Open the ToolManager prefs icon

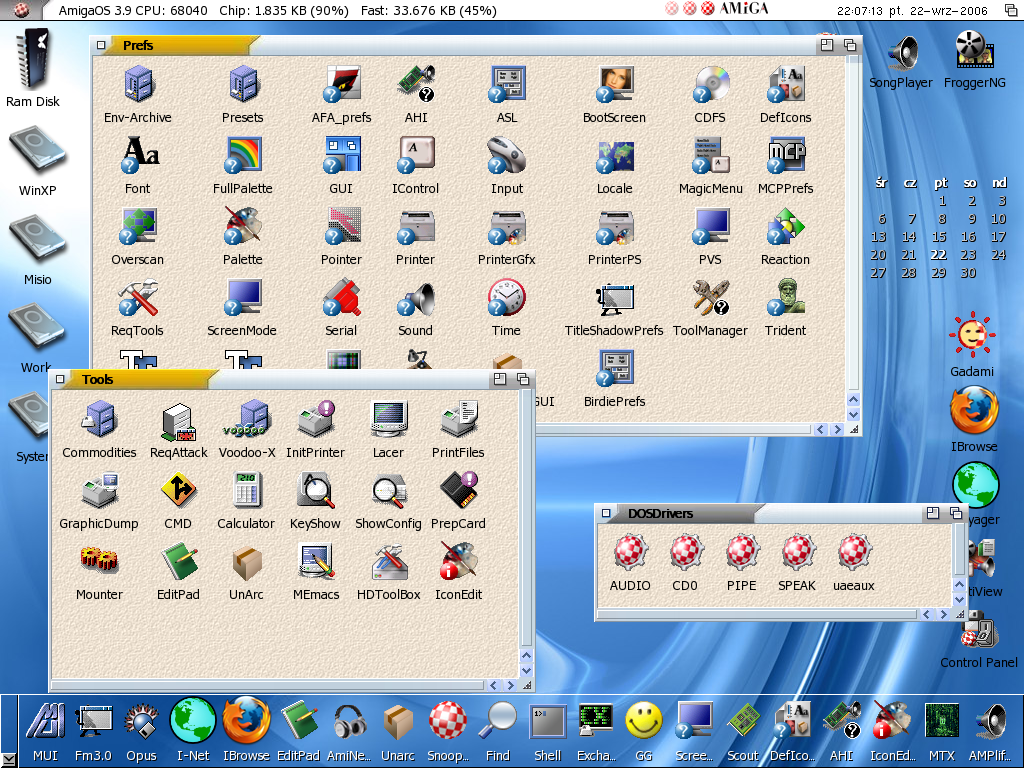[x=711, y=297]
